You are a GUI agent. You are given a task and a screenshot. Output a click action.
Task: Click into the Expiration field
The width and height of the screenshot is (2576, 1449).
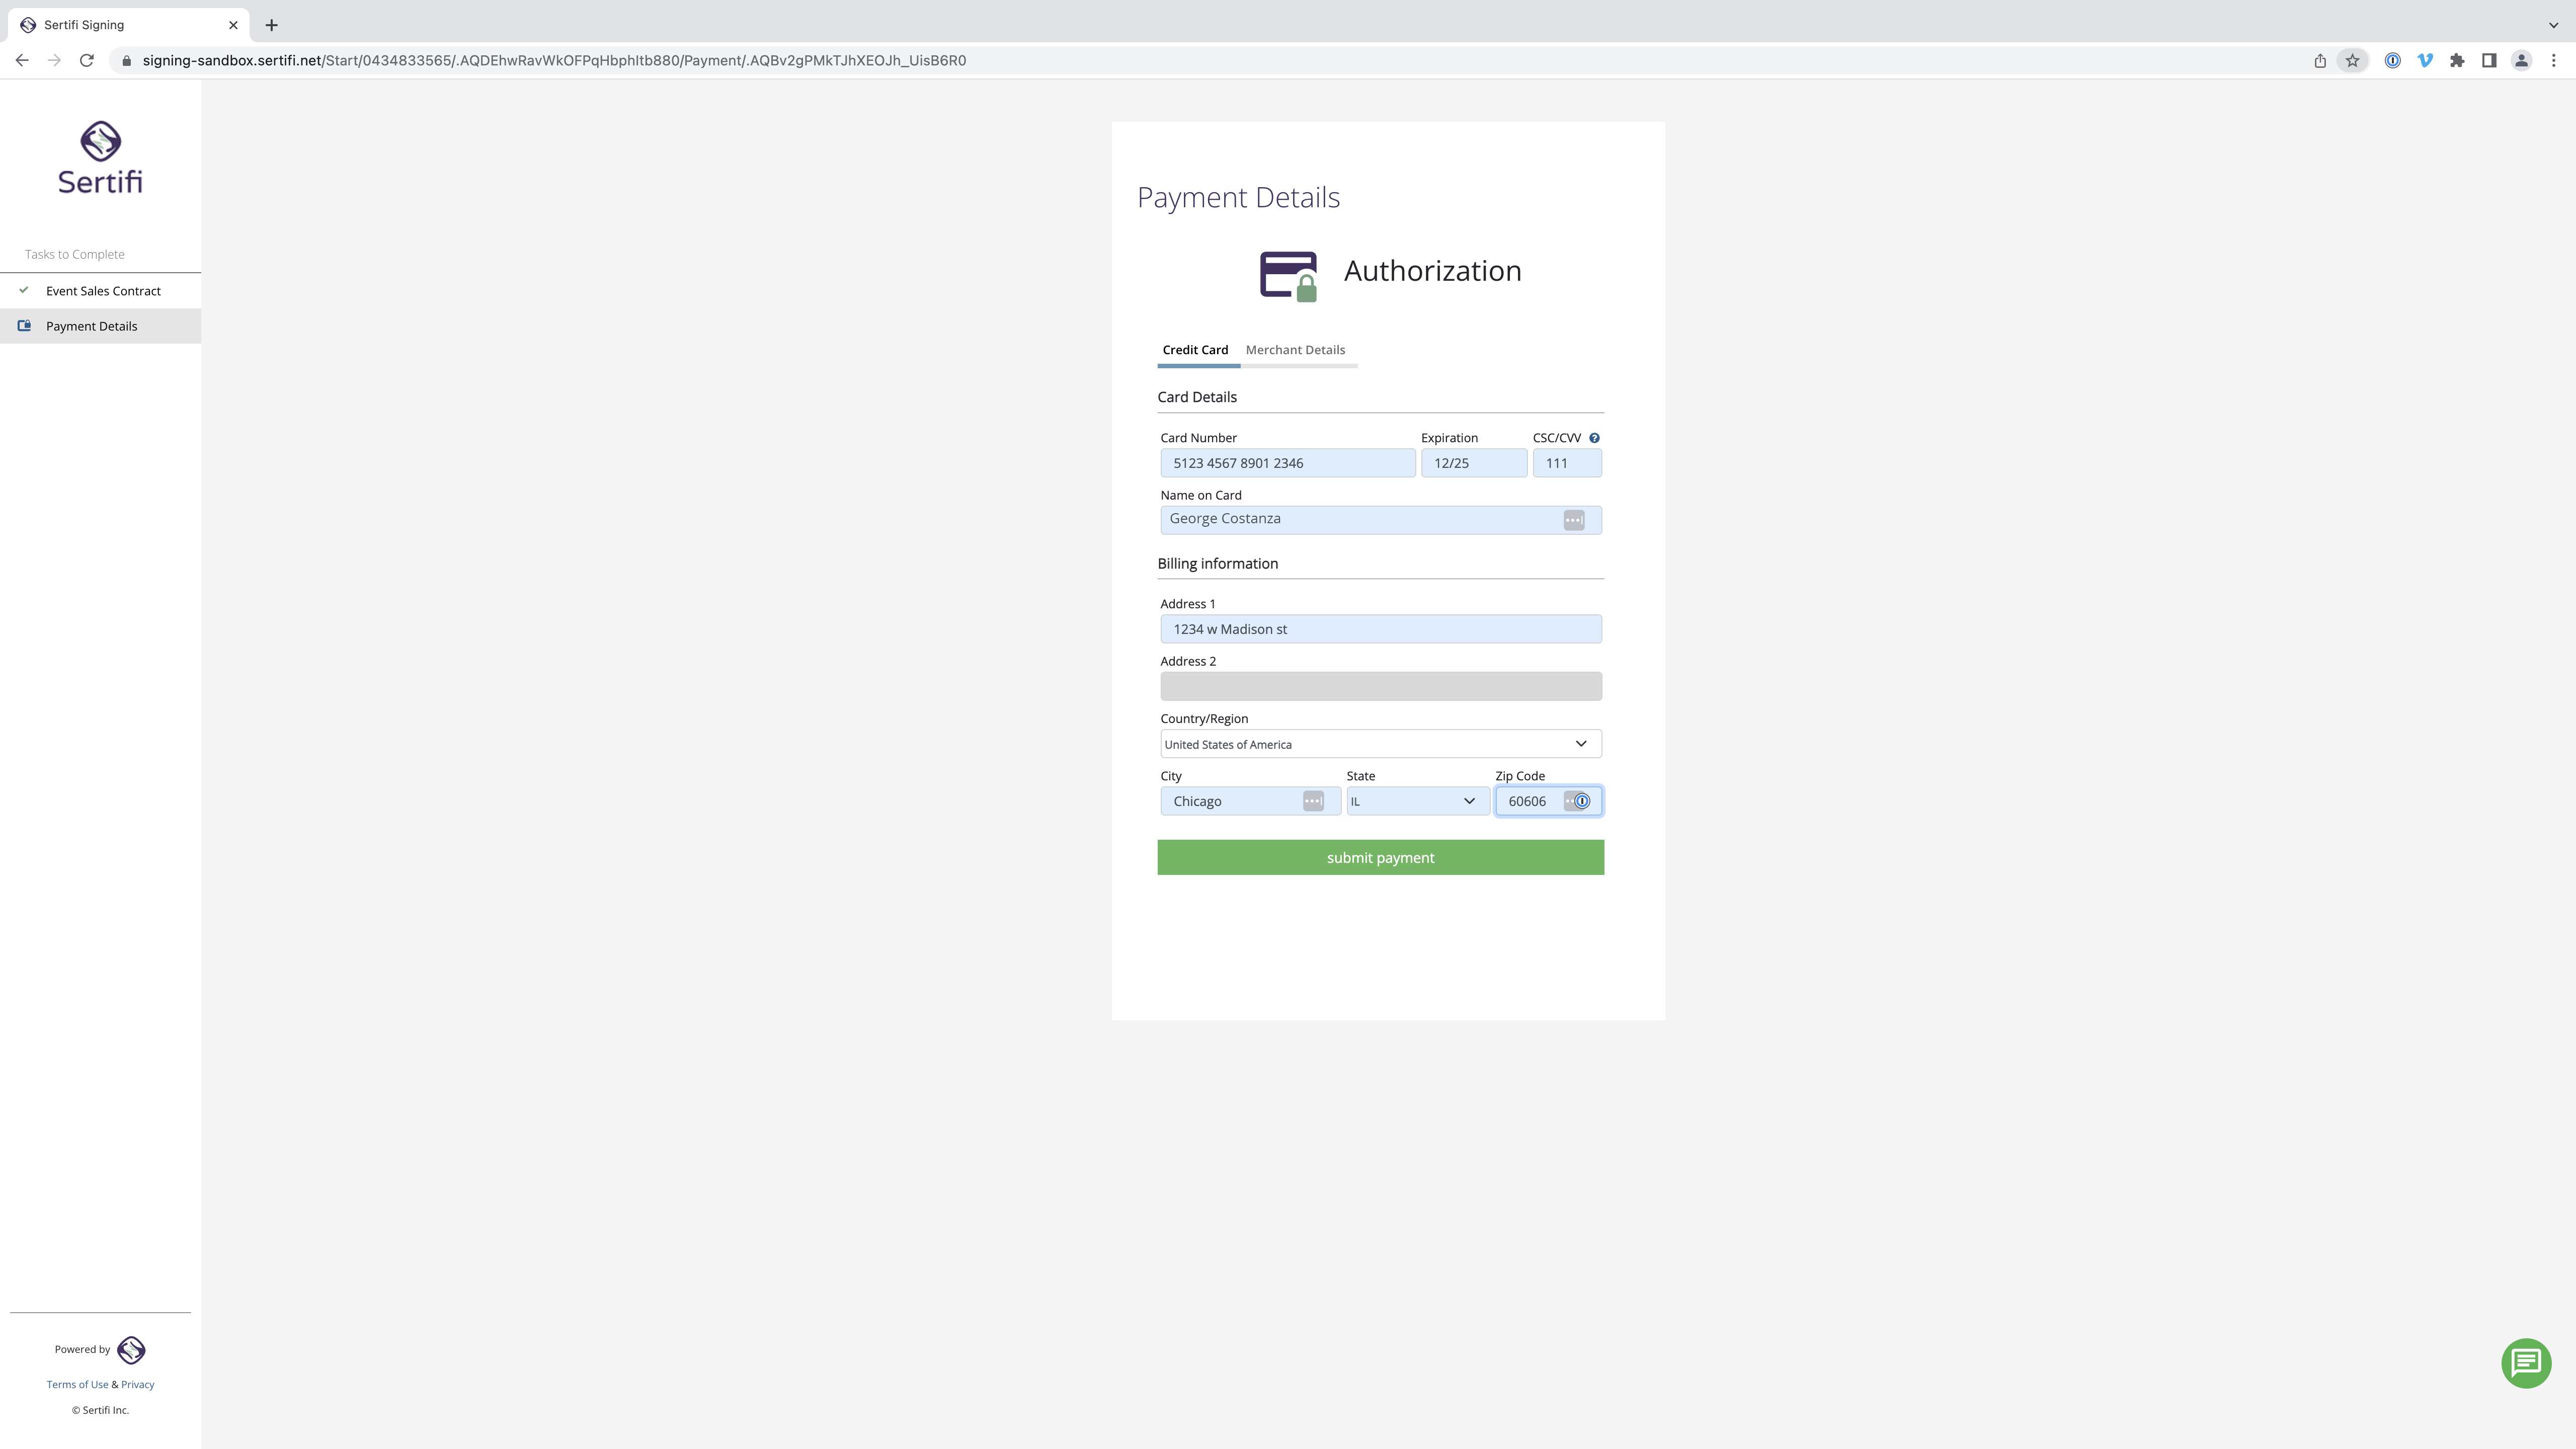(x=1473, y=463)
